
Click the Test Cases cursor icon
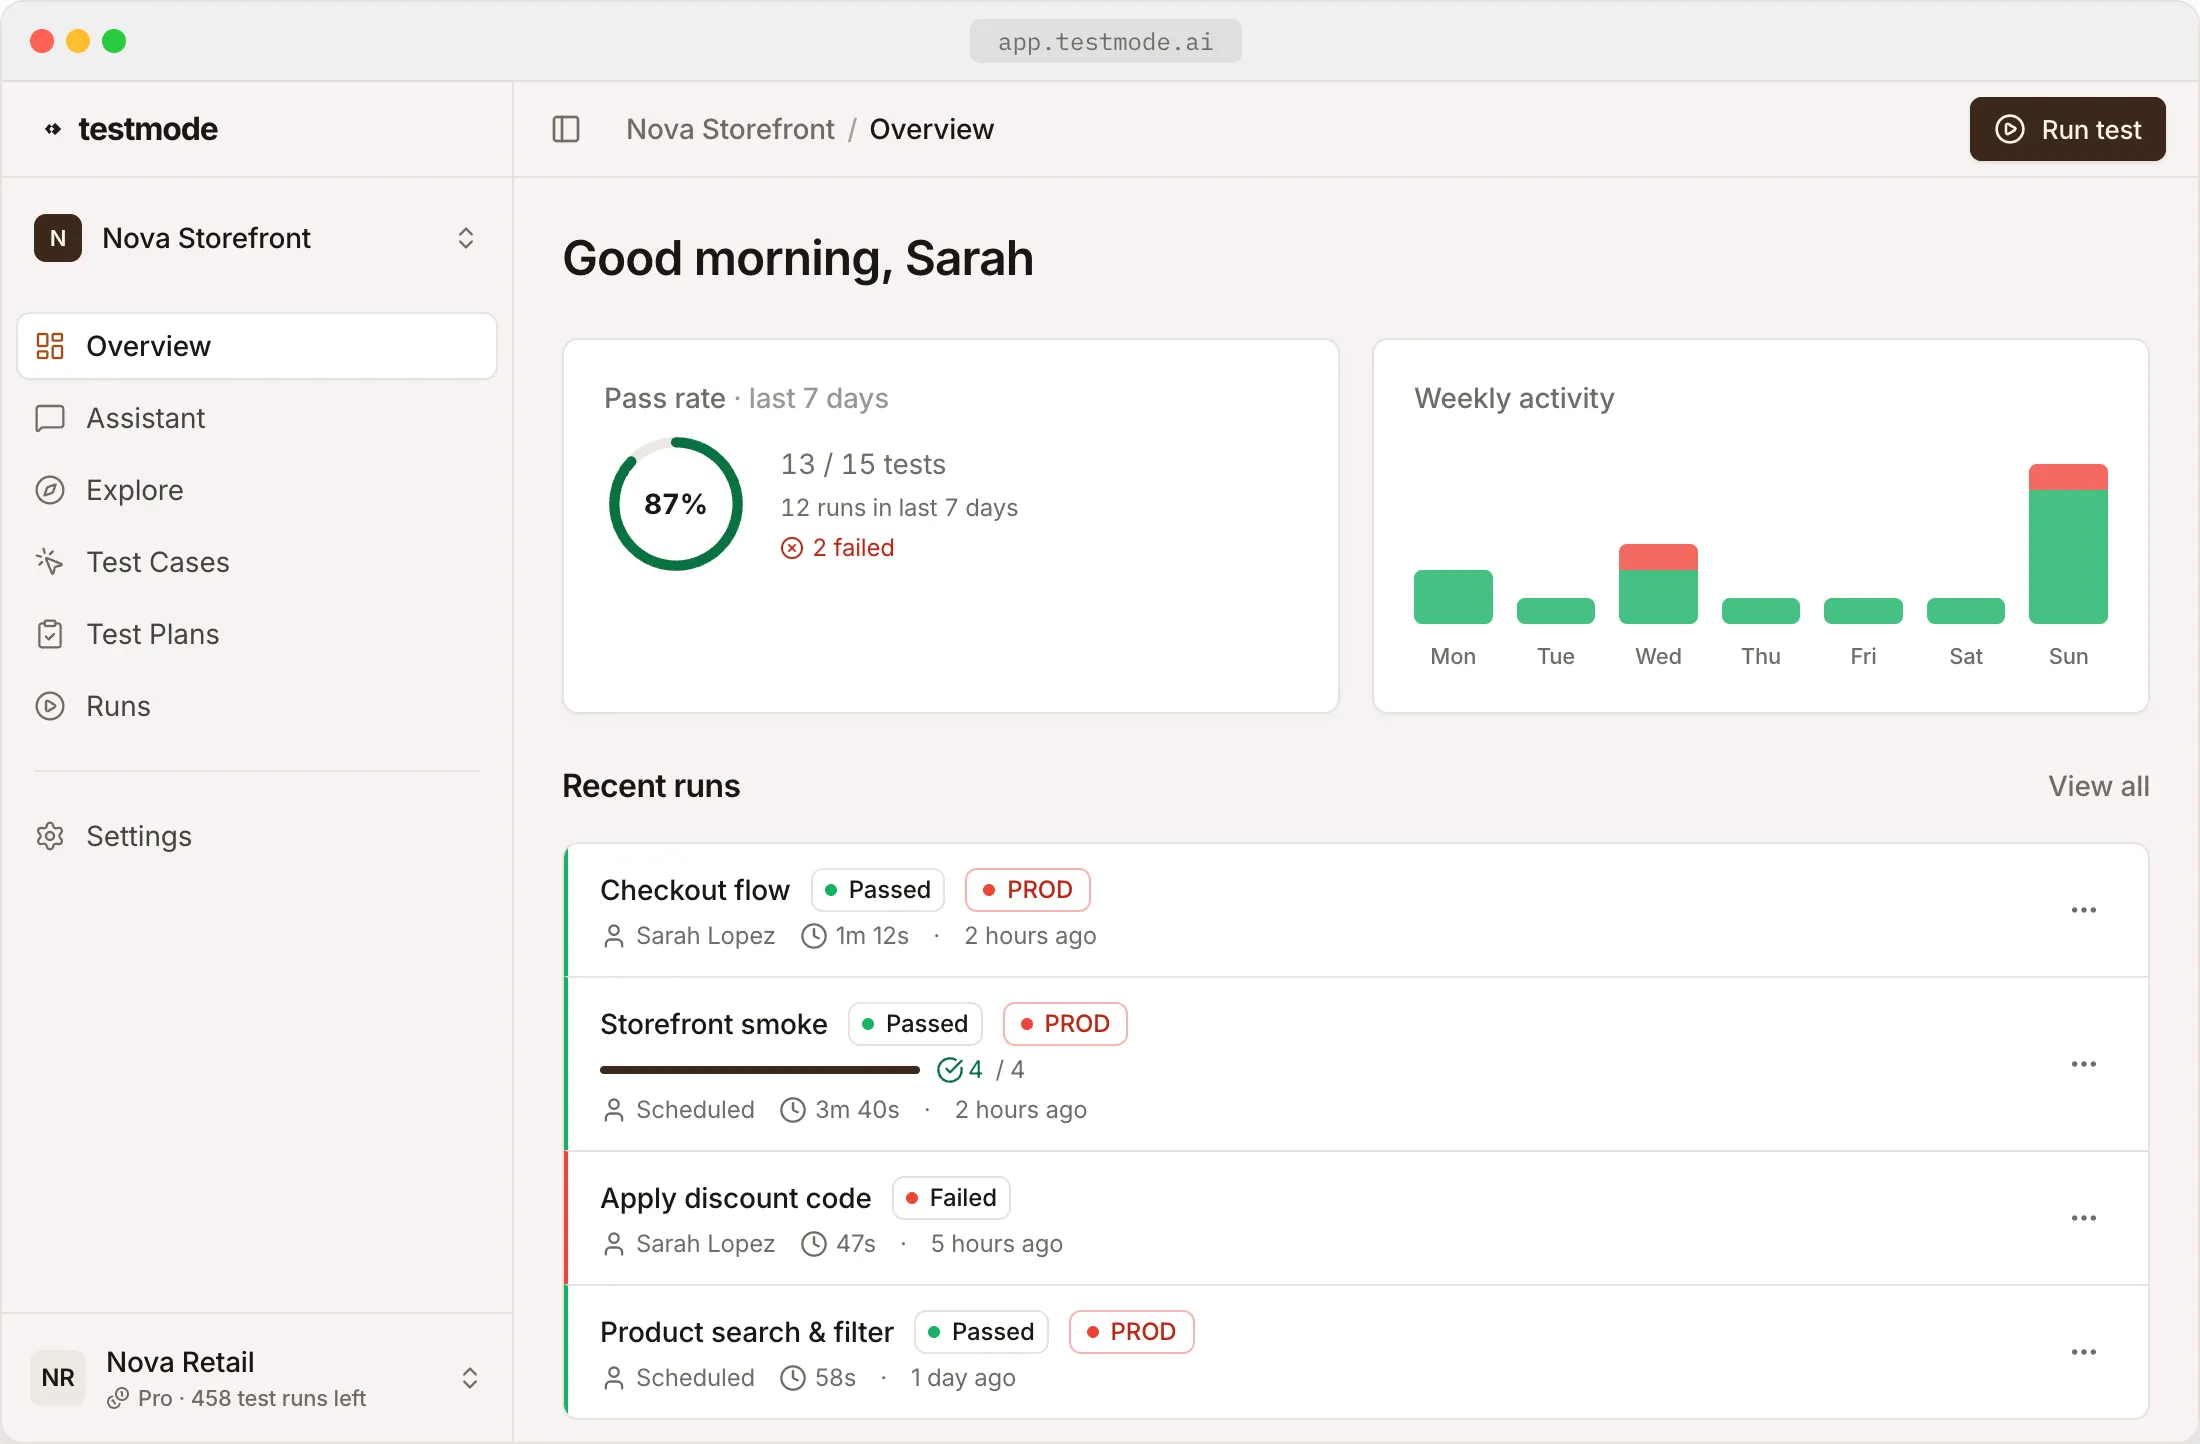pos(50,562)
